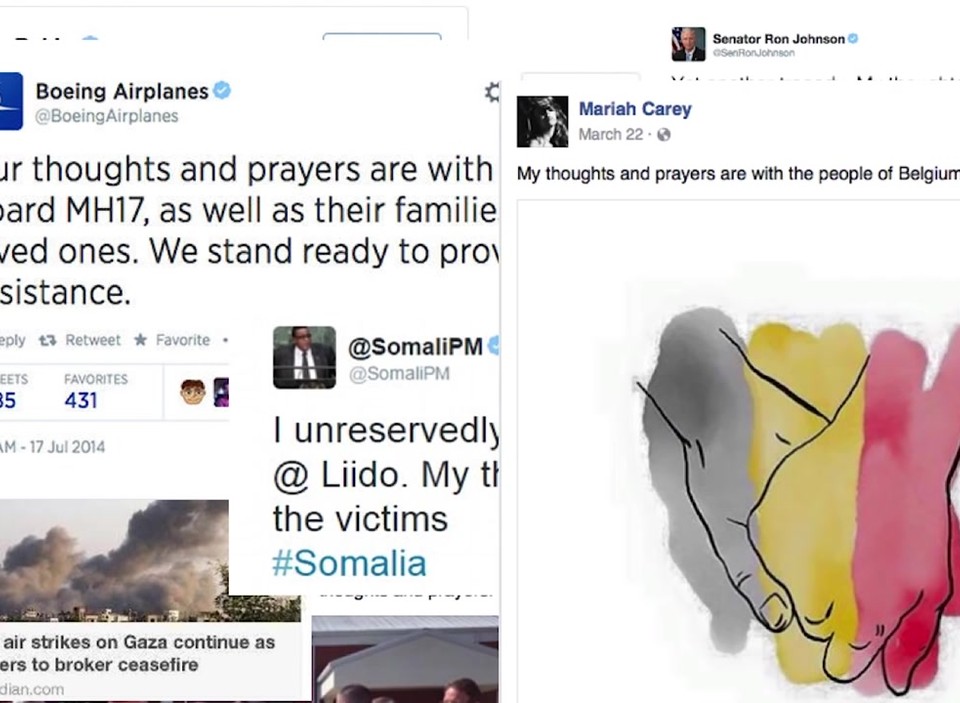Screen dimensions: 960x703
Task: Click the SomaliPM profile photo
Action: point(304,358)
